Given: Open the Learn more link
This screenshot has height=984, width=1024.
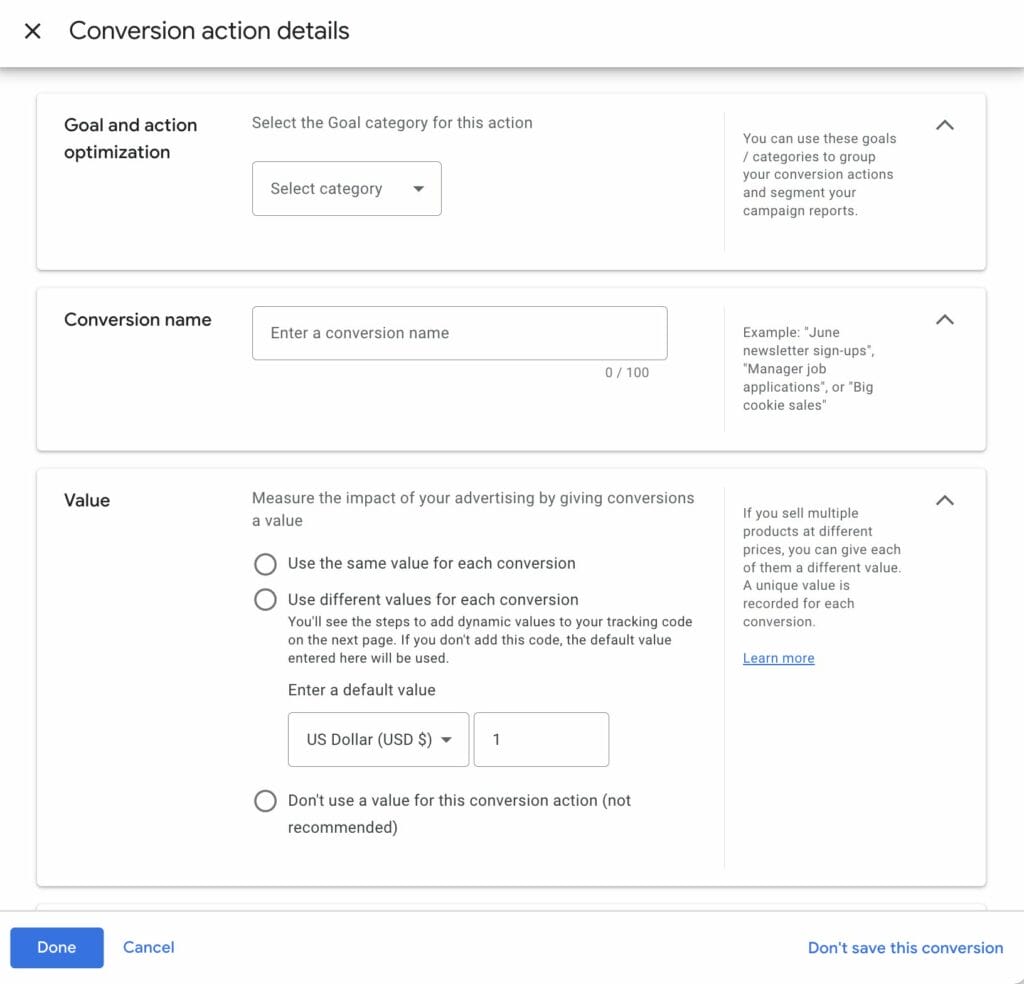Looking at the screenshot, I should 778,658.
